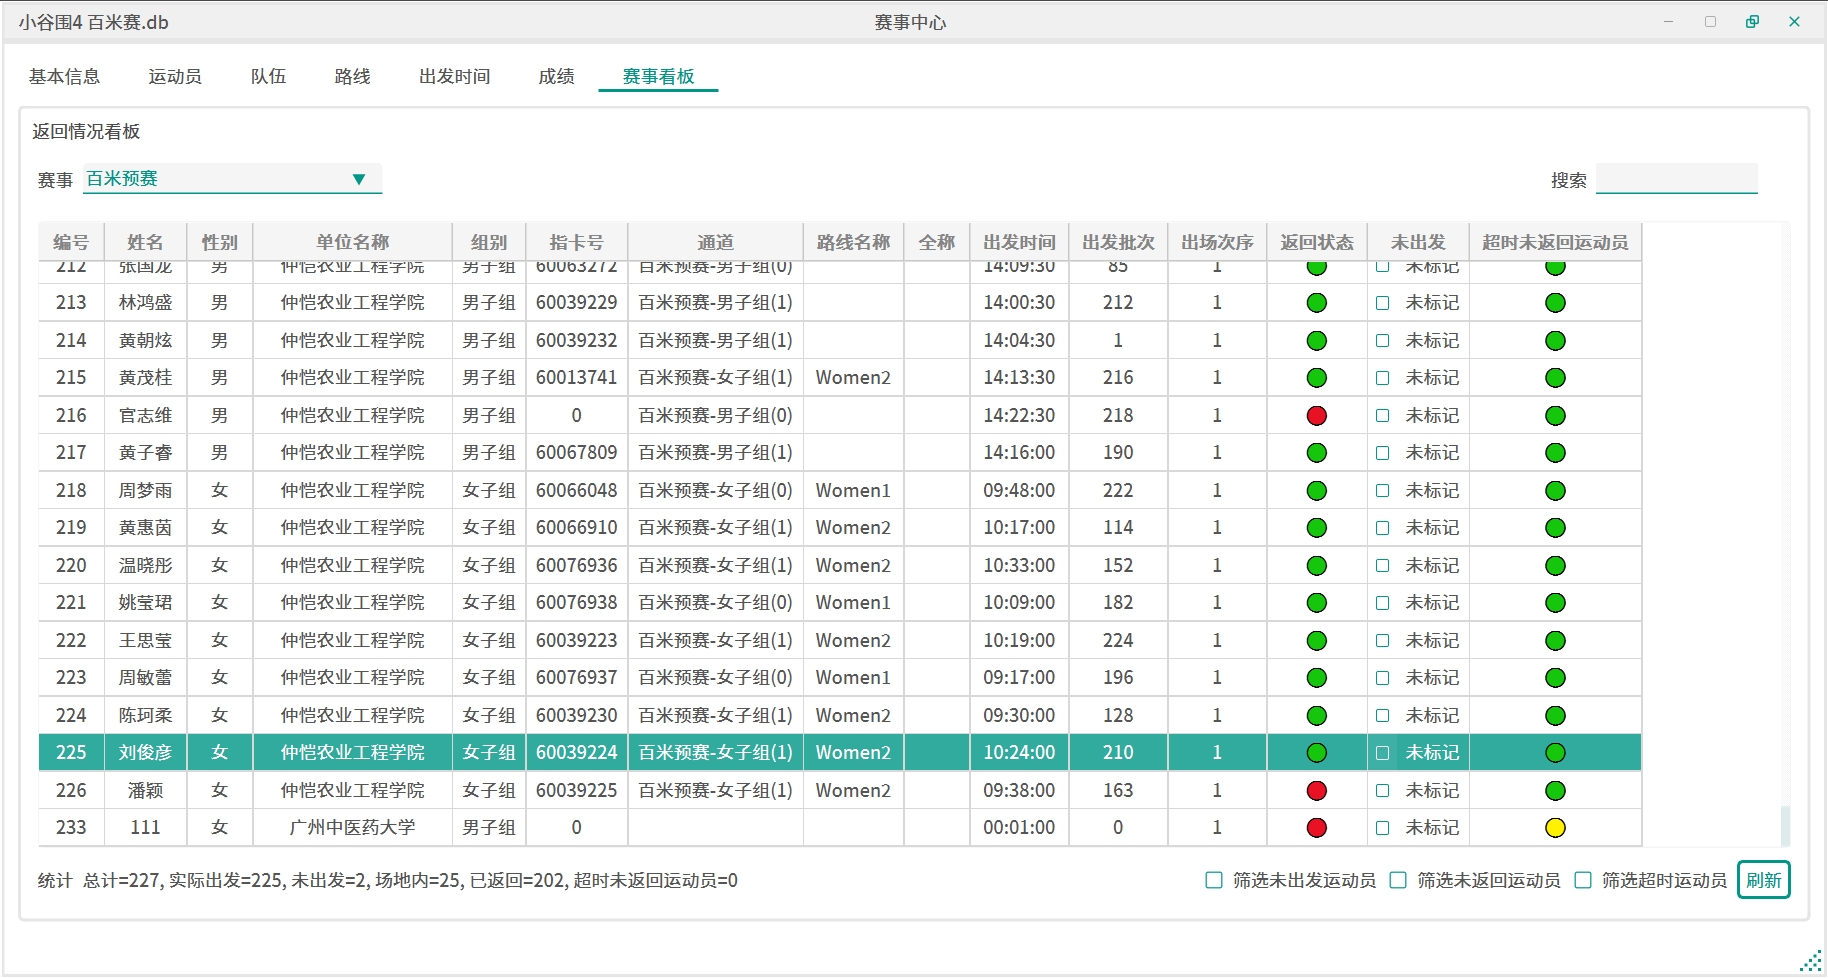This screenshot has width=1828, height=978.
Task: Toggle 筛选未返回运动员 checkbox
Action: (x=1398, y=880)
